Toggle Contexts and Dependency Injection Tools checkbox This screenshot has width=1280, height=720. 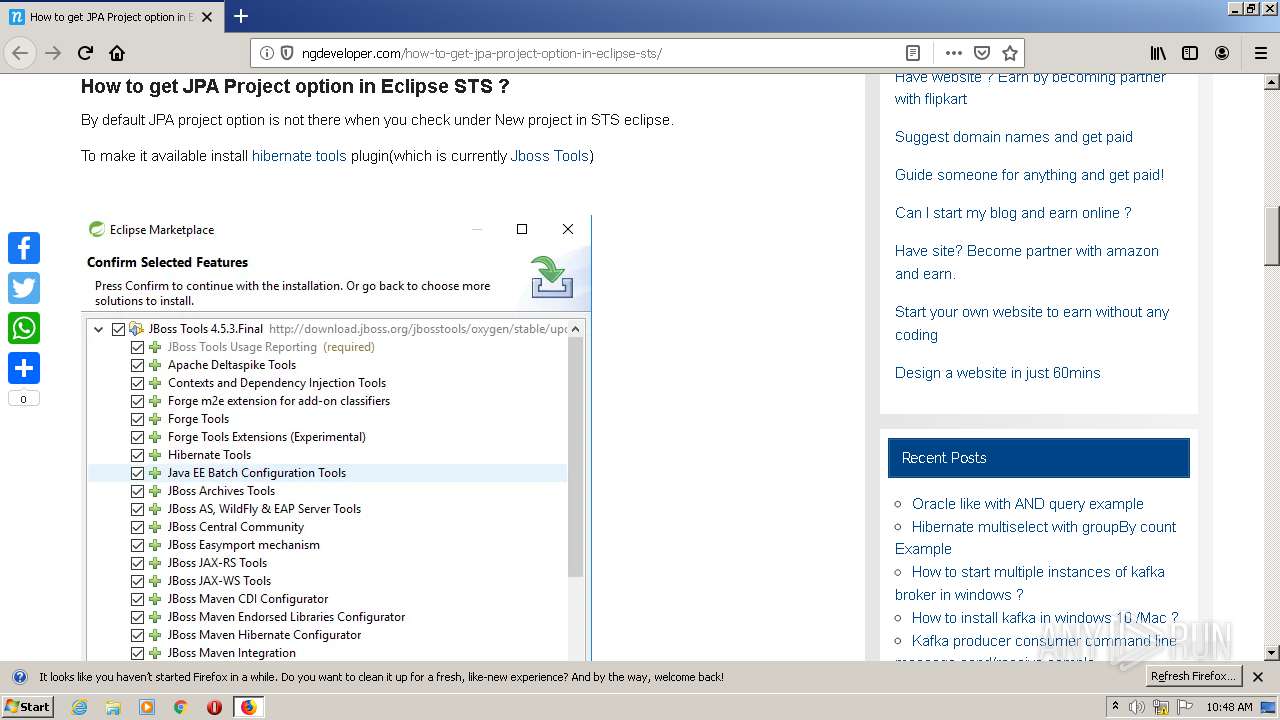[138, 383]
